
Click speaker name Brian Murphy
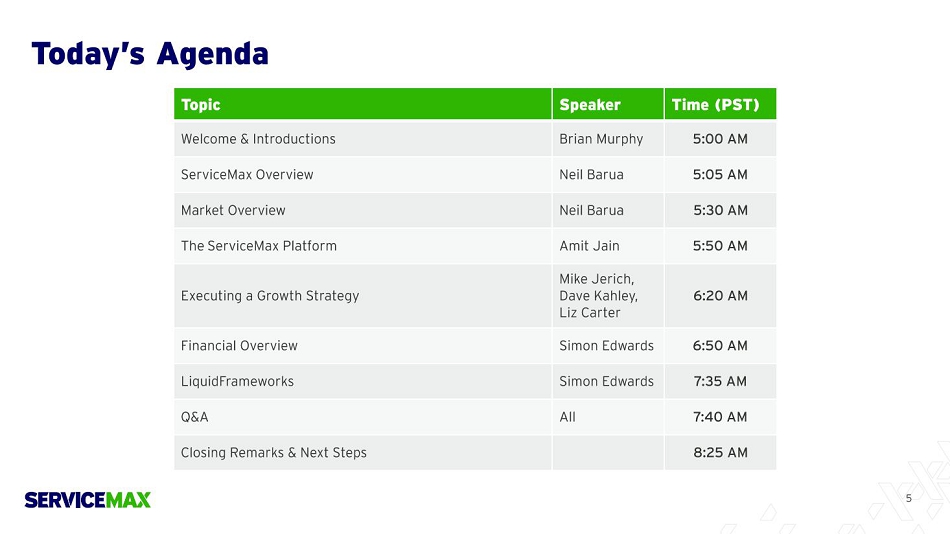[x=601, y=139]
